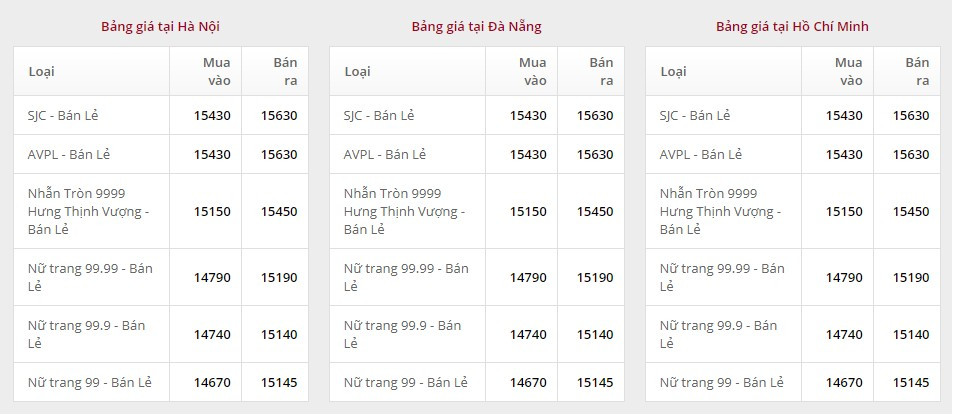Click 'Nữ trang 99.99' label in Hà Nội table
This screenshot has width=954, height=415.
pyautogui.click(x=90, y=269)
